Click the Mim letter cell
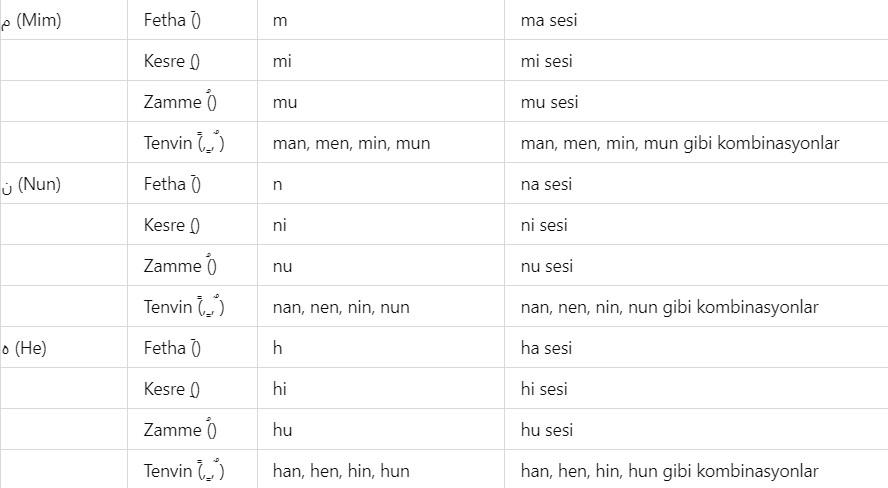Screen dimensions: 888x488 tap(33, 20)
